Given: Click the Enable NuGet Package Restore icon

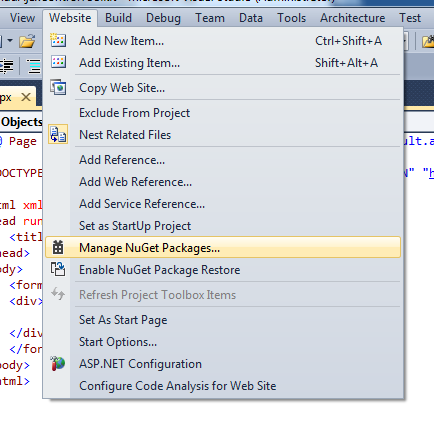Looking at the screenshot, I should [x=58, y=269].
